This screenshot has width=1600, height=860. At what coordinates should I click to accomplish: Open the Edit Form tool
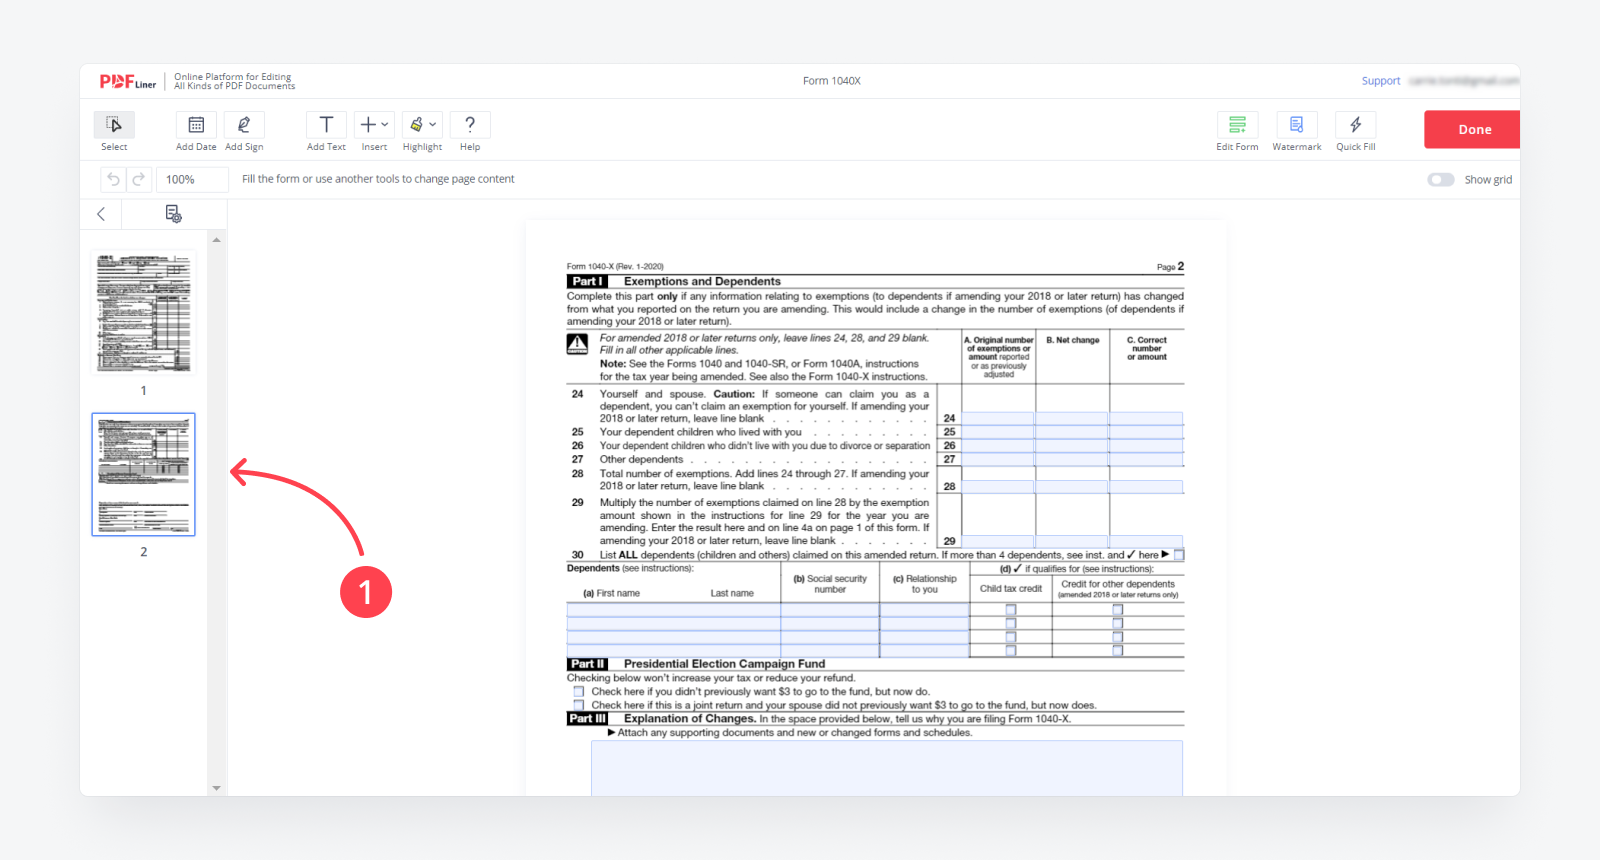(1237, 125)
